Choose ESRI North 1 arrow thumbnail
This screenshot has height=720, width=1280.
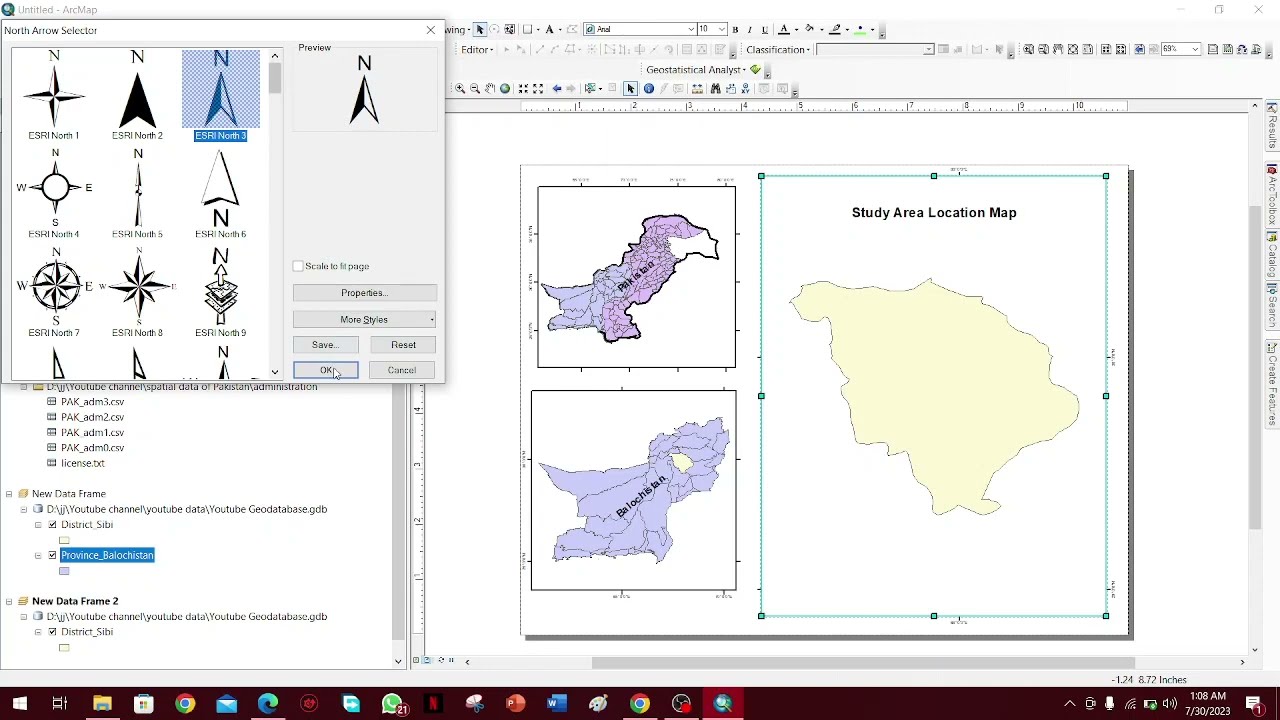(54, 96)
